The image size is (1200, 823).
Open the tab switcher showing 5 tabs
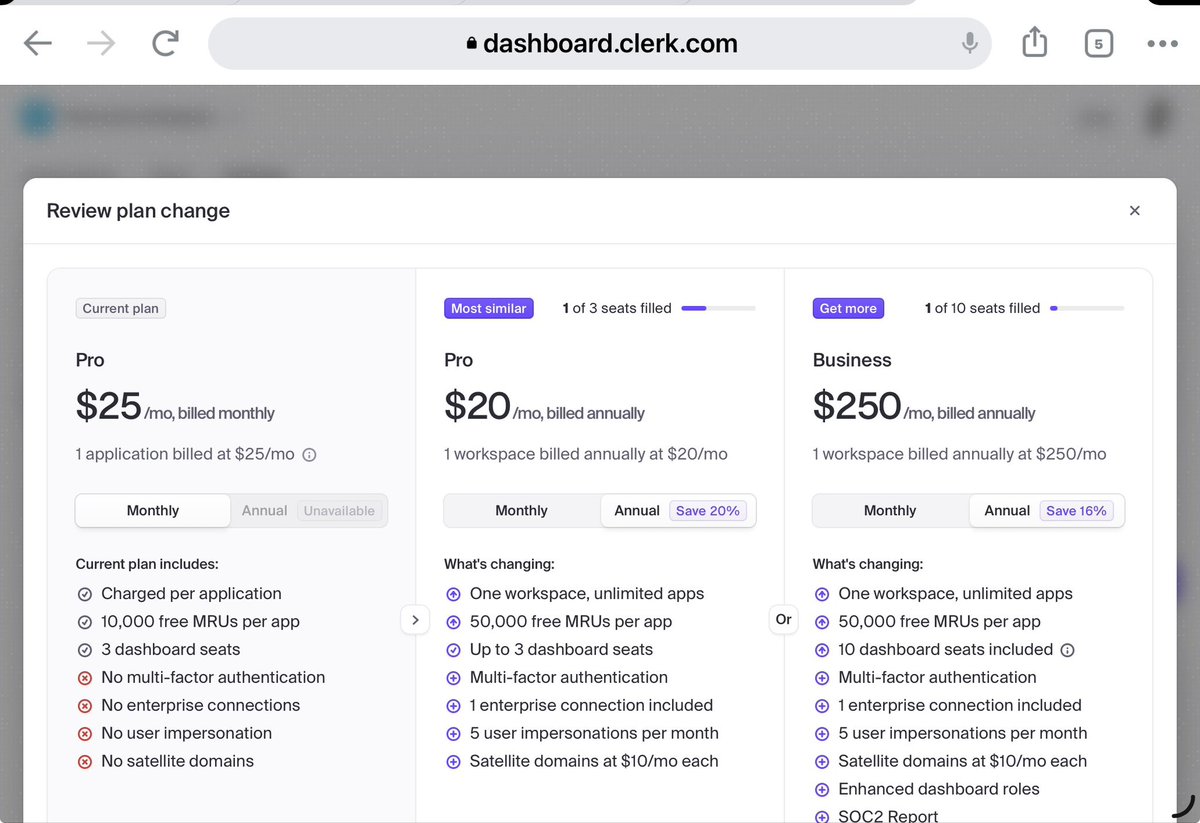(x=1098, y=44)
